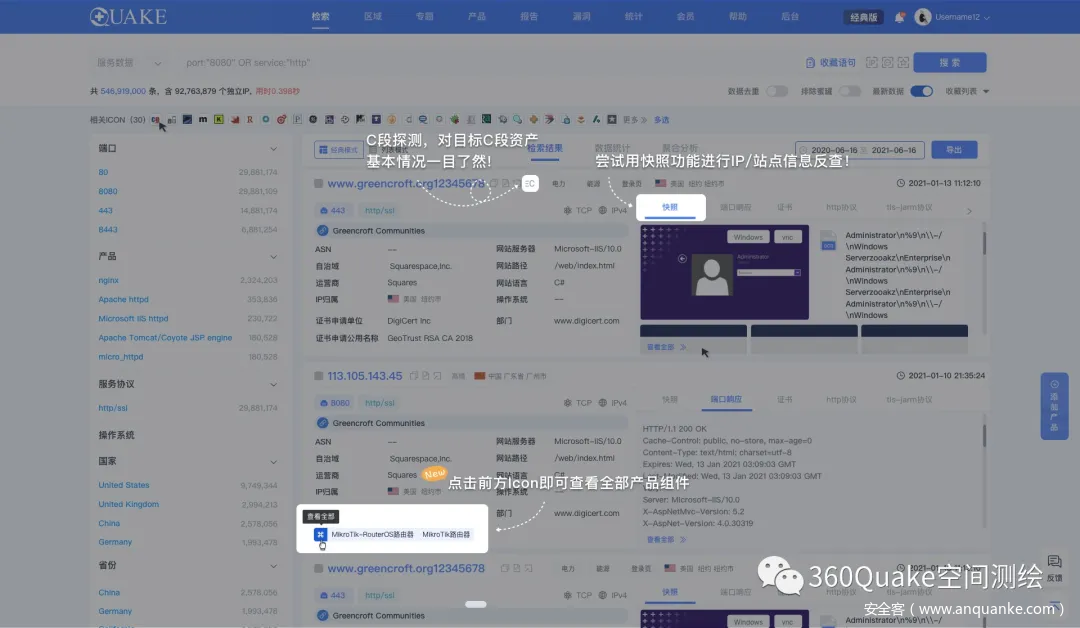Toggle the 数据去重 switch
Viewport: 1080px width, 628px height.
(777, 91)
